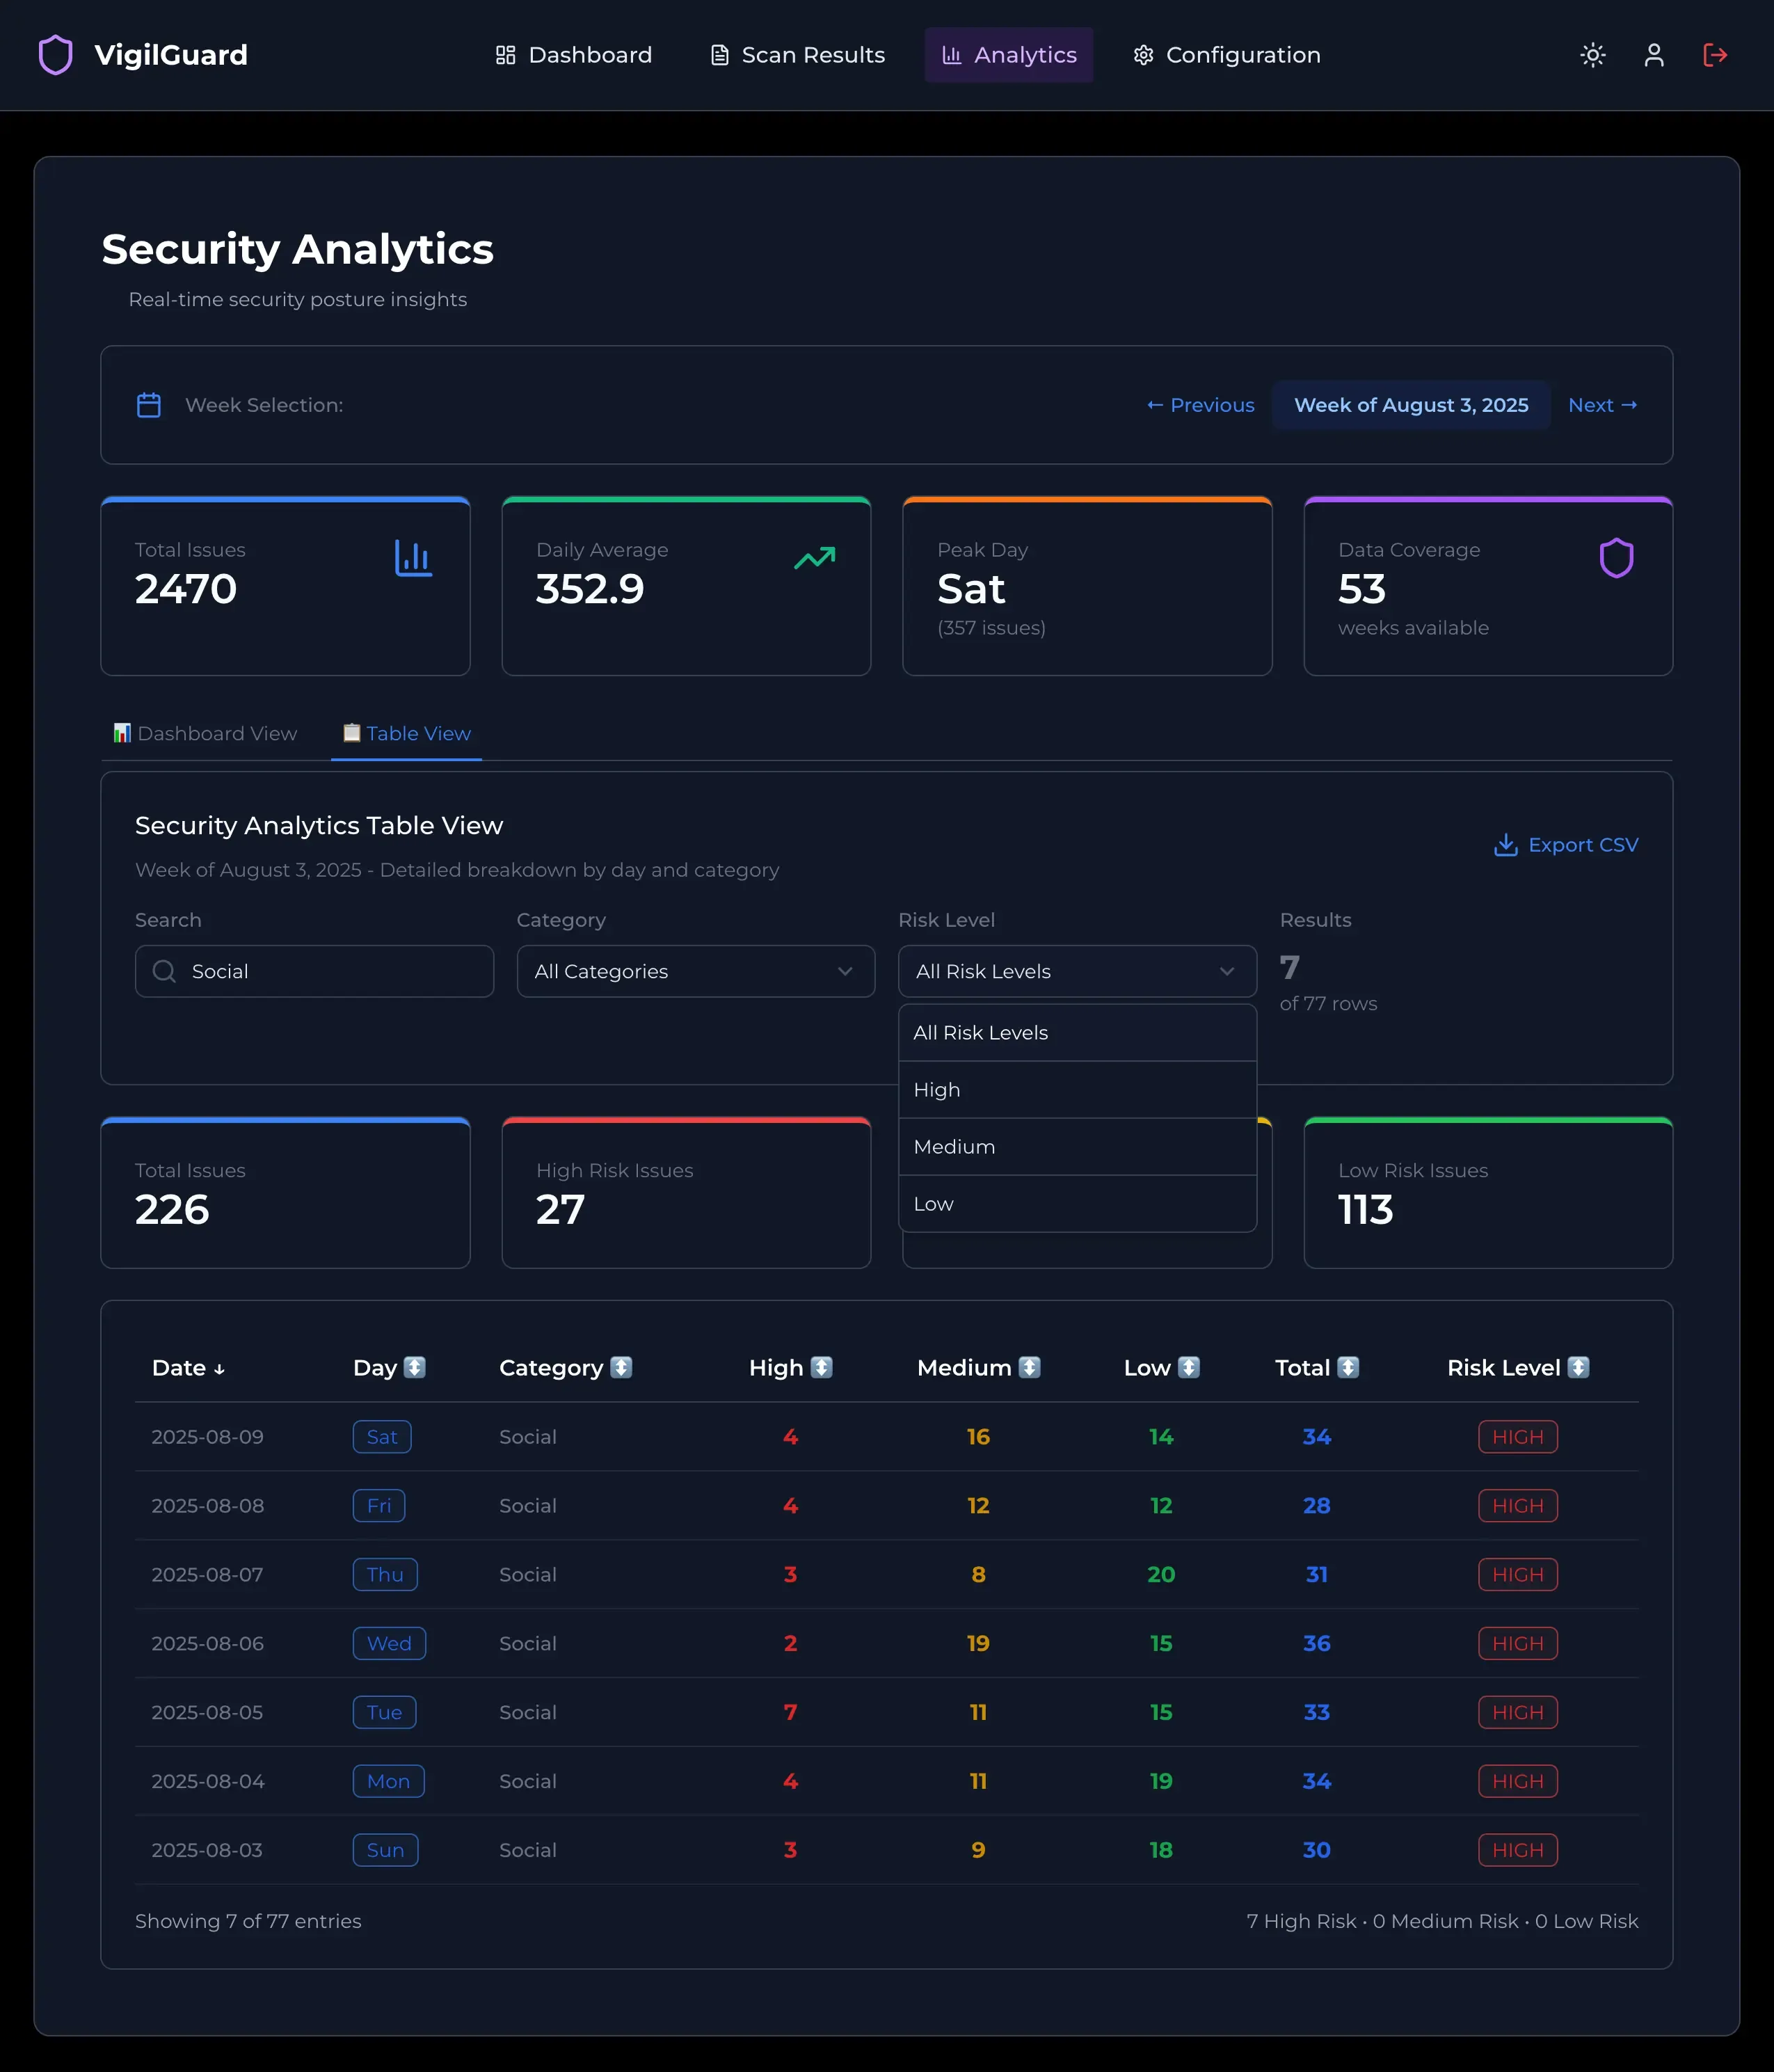Click the trend arrow icon on Daily Average card
1774x2072 pixels.
coord(814,558)
